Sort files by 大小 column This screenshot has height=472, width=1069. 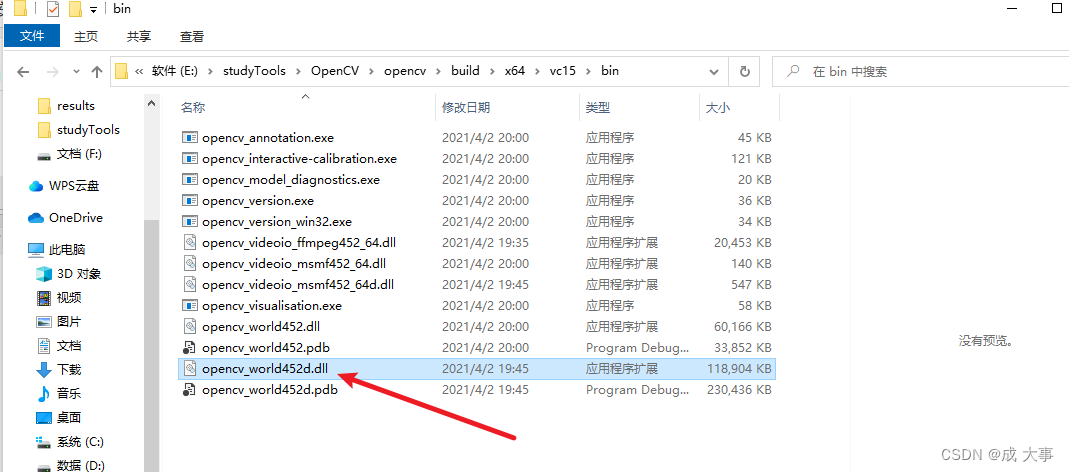point(717,107)
